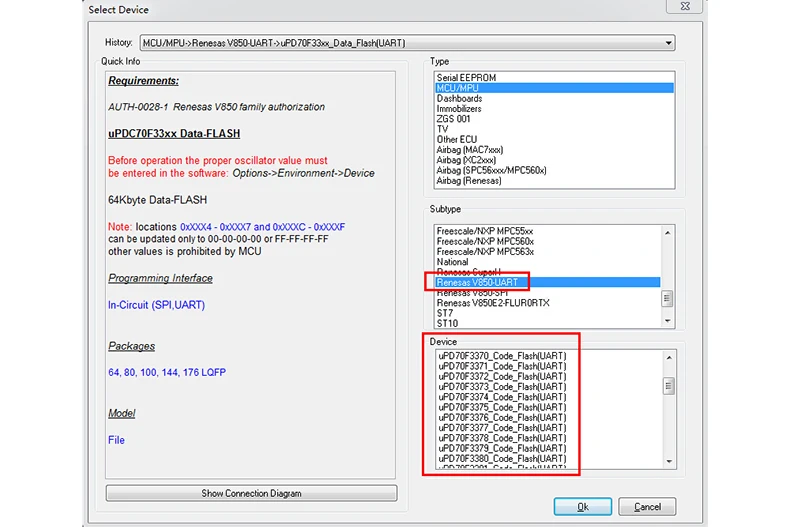Viewport: 790px width, 527px height.
Task: Select uPD70F3375_Code_Flash(UART) device
Action: pyautogui.click(x=549, y=407)
